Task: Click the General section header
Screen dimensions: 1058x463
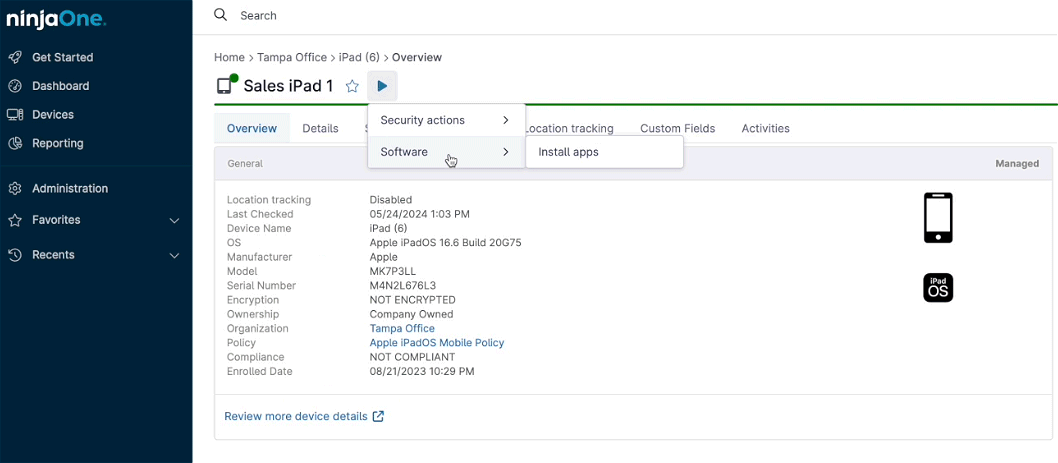Action: (x=245, y=163)
